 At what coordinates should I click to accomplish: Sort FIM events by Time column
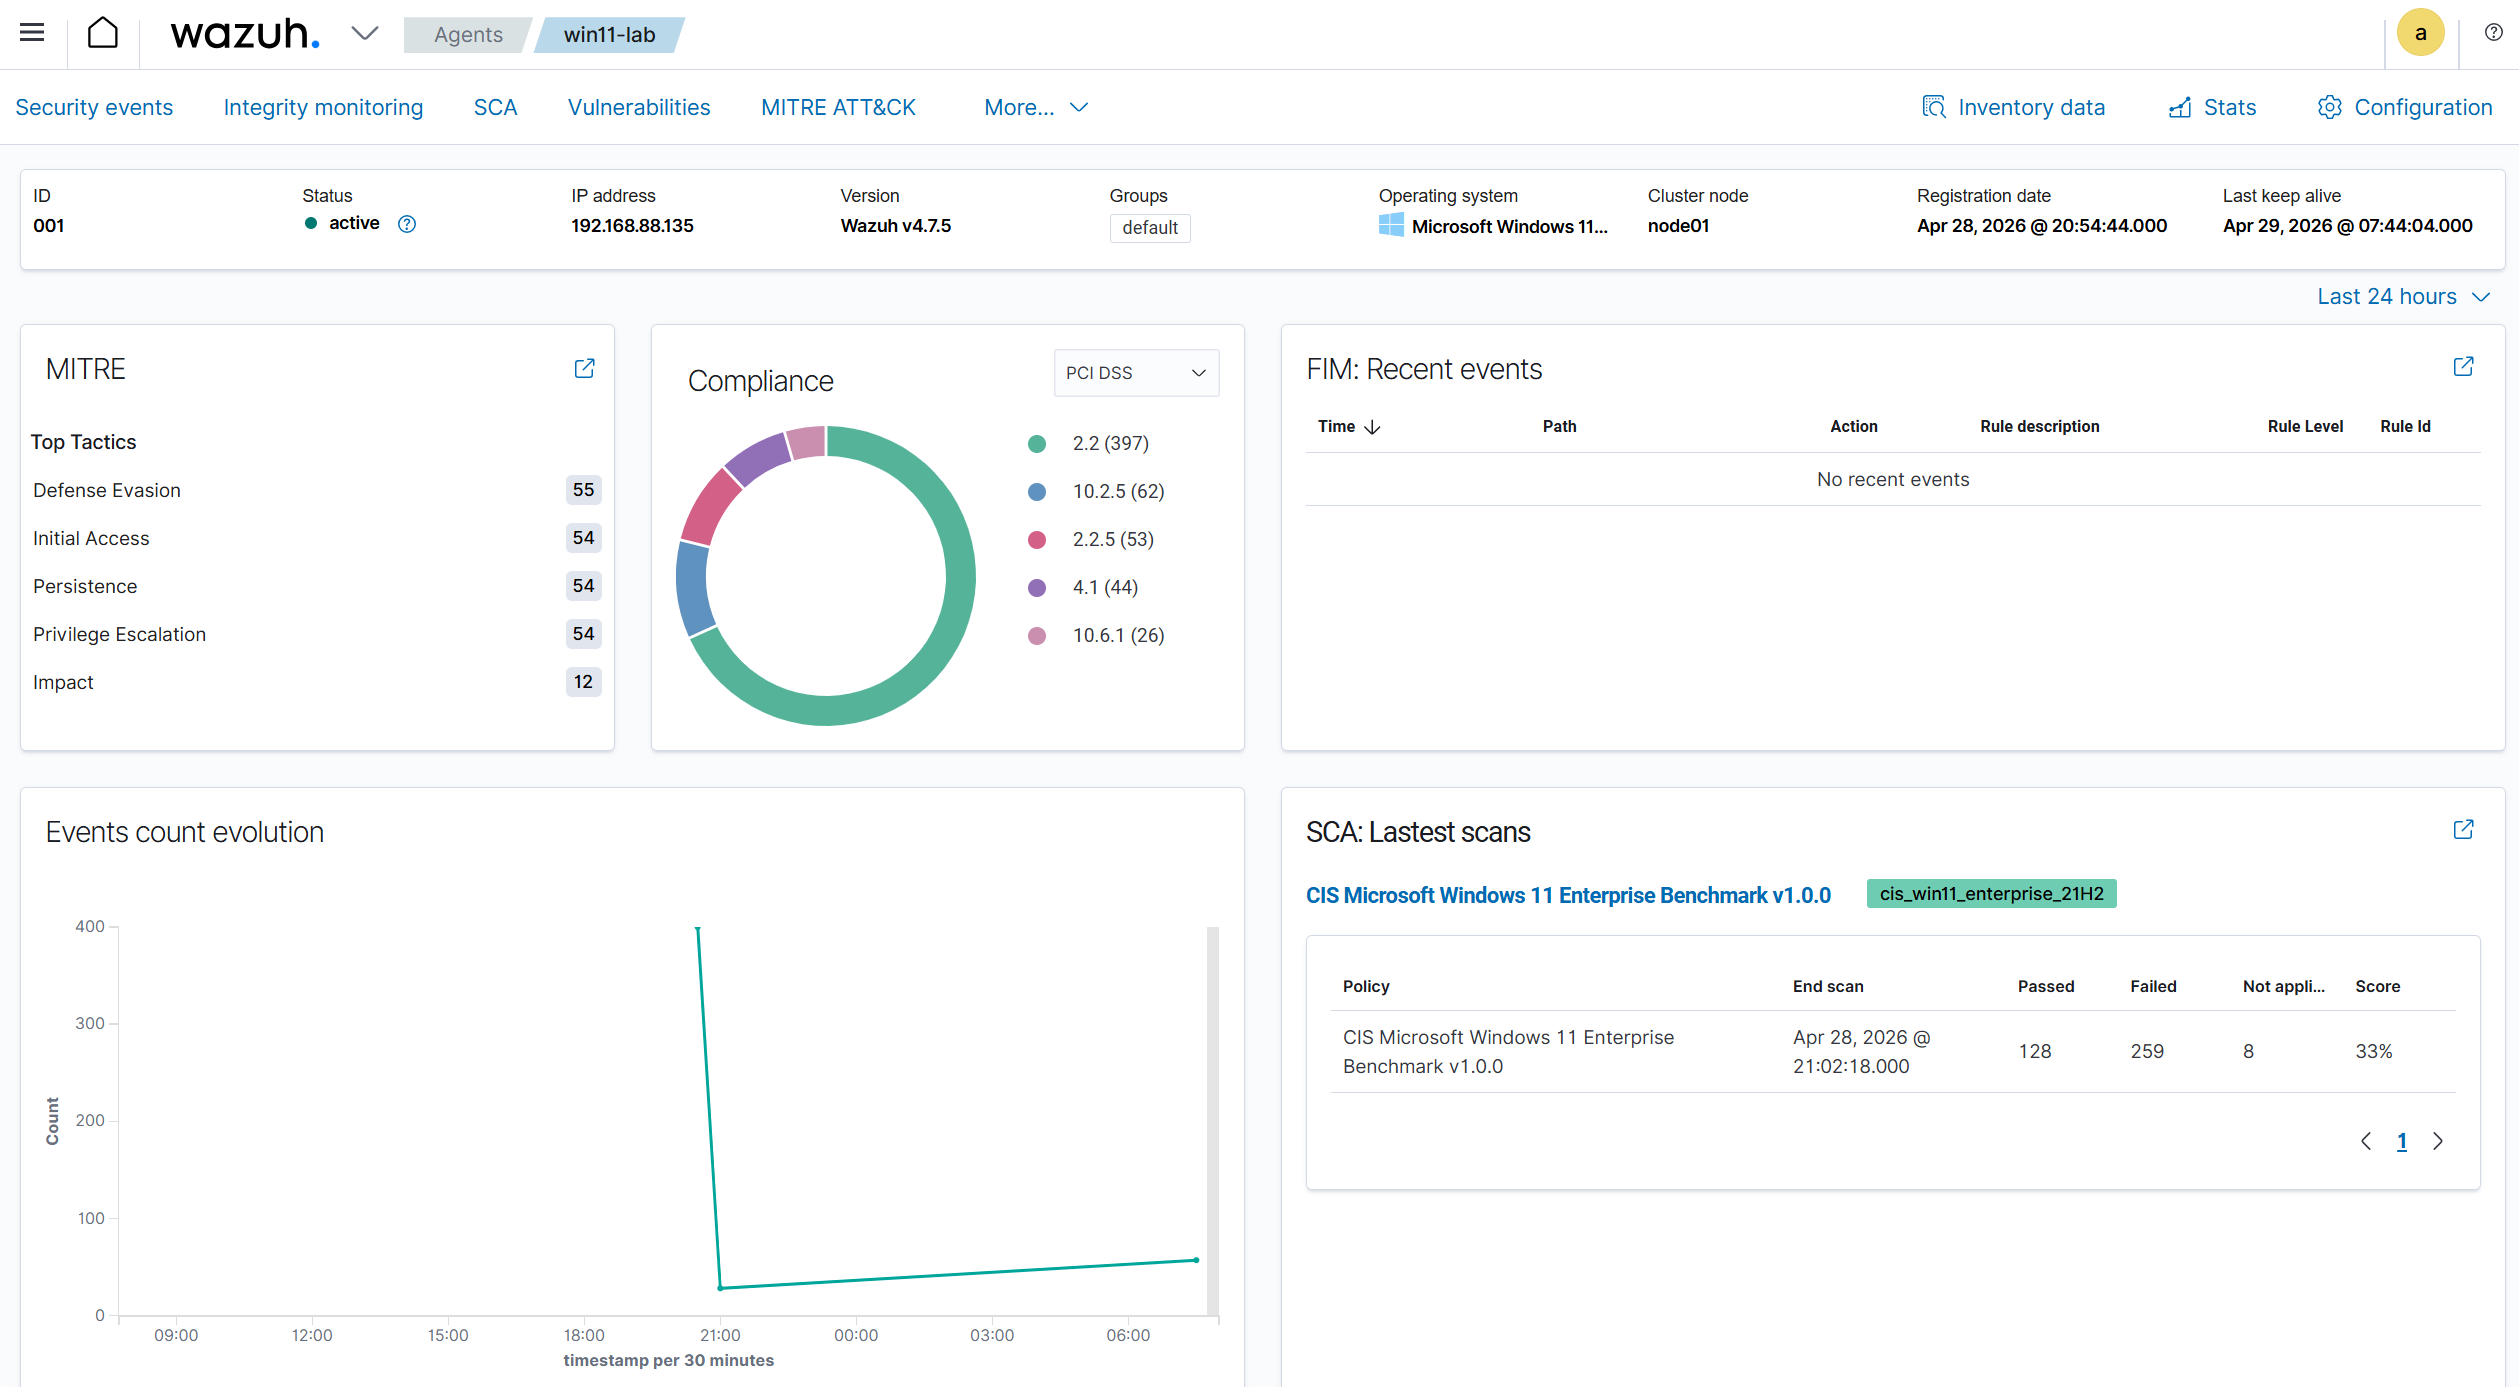(x=1348, y=427)
